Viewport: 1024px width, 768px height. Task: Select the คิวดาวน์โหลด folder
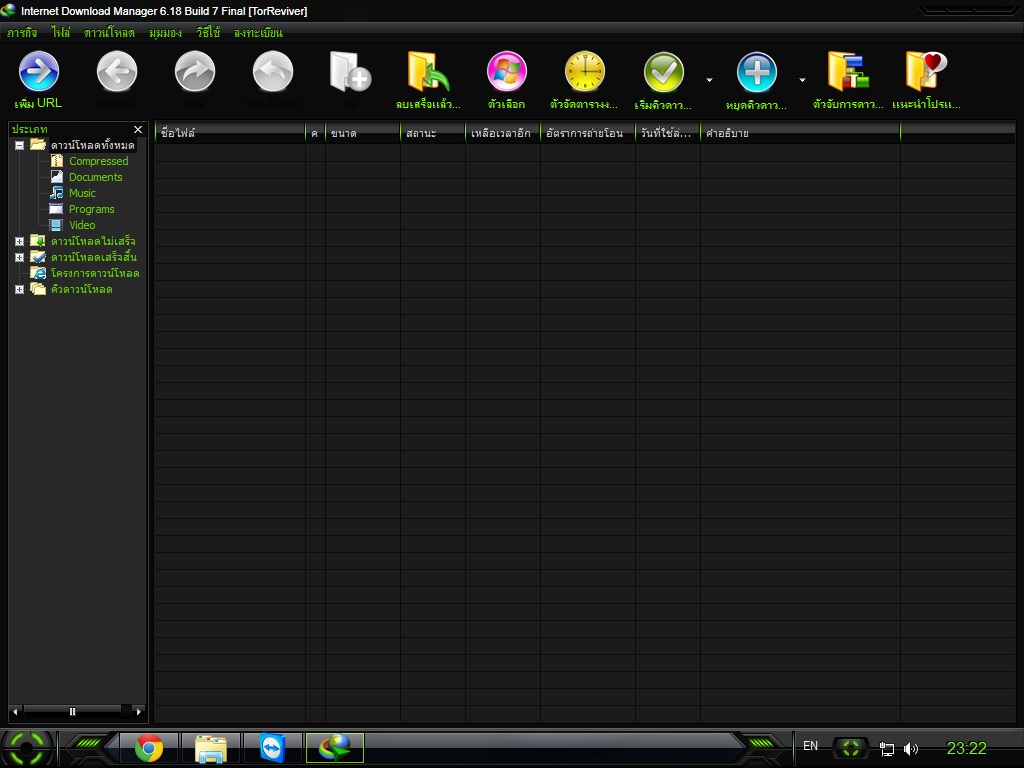(82, 289)
